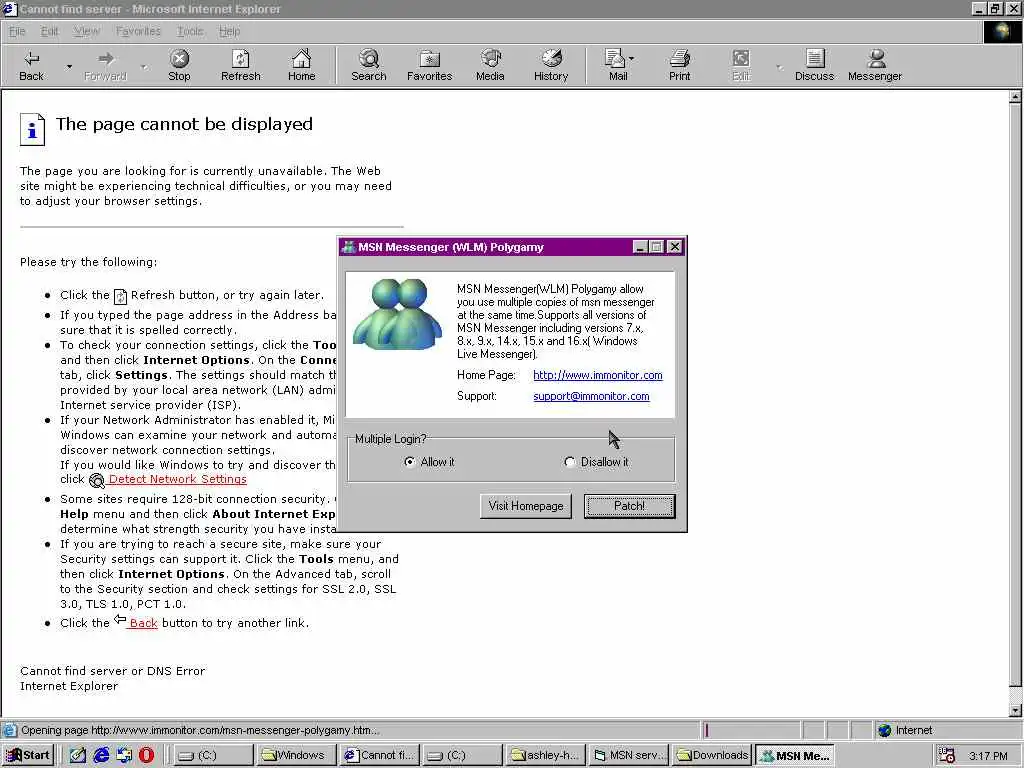
Task: Click the MSN Messenger buddies logo image
Action: [x=397, y=314]
